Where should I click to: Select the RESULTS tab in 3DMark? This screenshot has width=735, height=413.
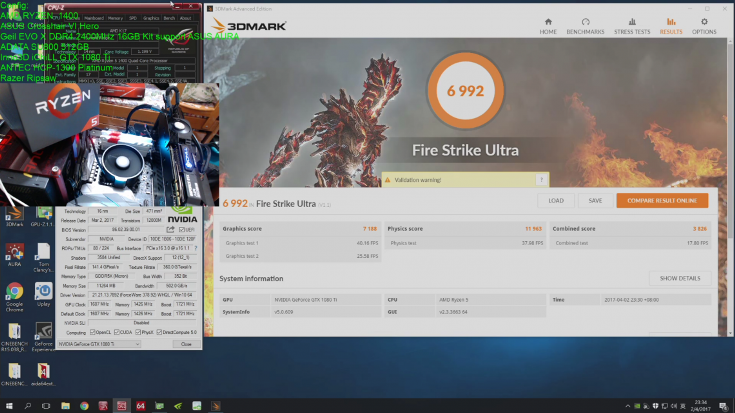point(671,26)
